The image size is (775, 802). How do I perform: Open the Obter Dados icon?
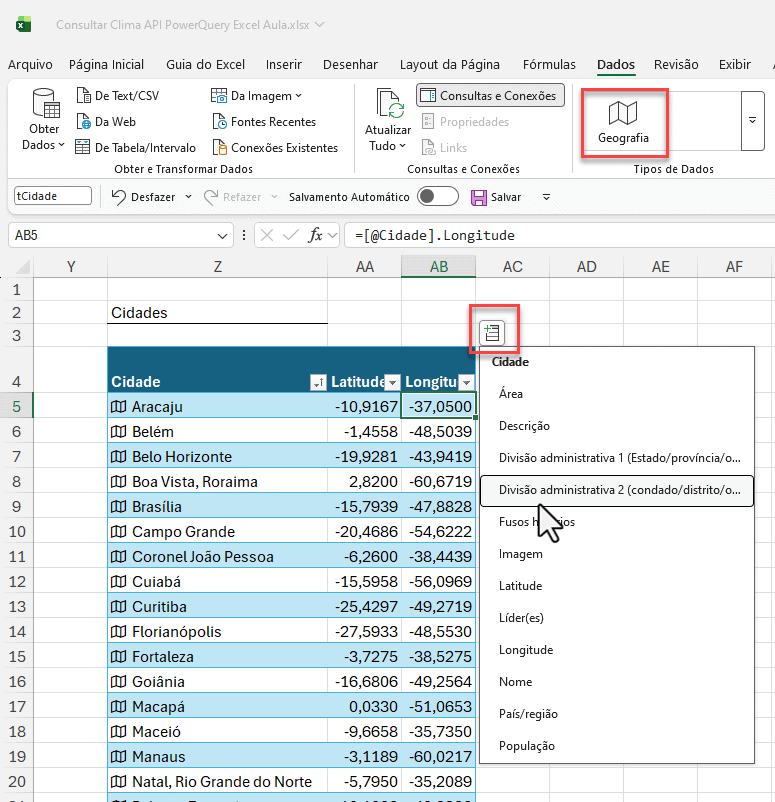[x=44, y=104]
